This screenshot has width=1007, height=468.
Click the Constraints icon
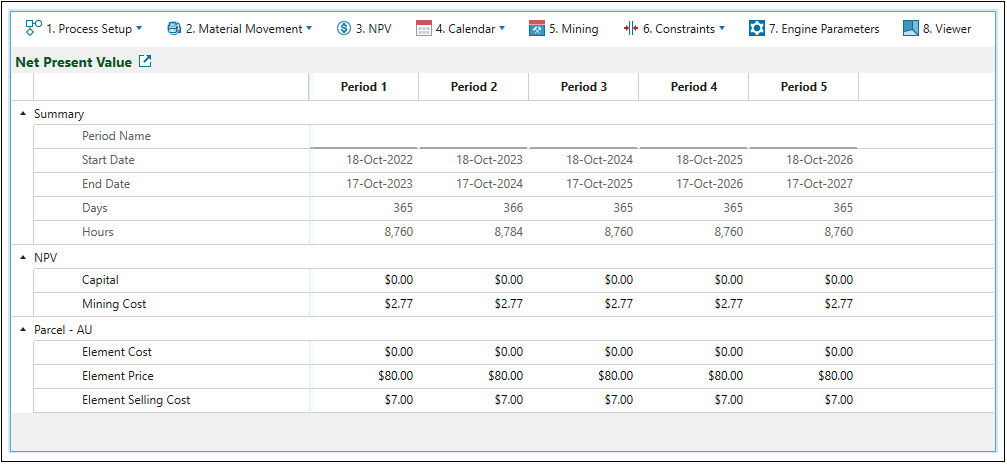click(x=630, y=29)
